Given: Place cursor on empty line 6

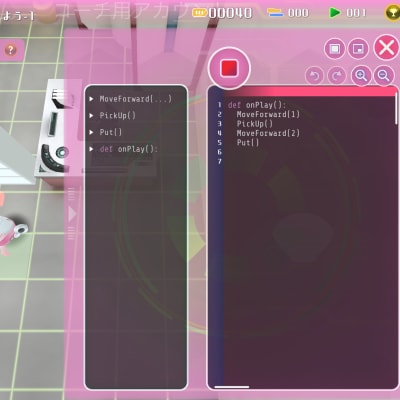Looking at the screenshot, I should coord(310,152).
